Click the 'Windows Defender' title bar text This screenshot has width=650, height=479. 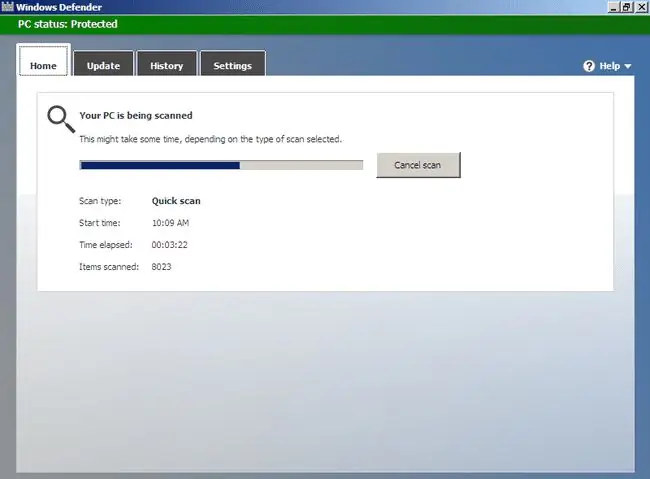pos(59,7)
